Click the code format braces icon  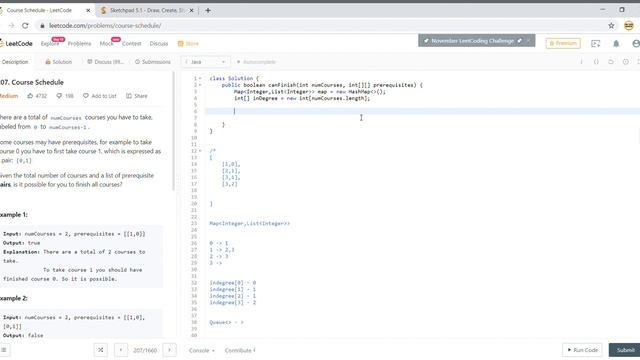[596, 62]
